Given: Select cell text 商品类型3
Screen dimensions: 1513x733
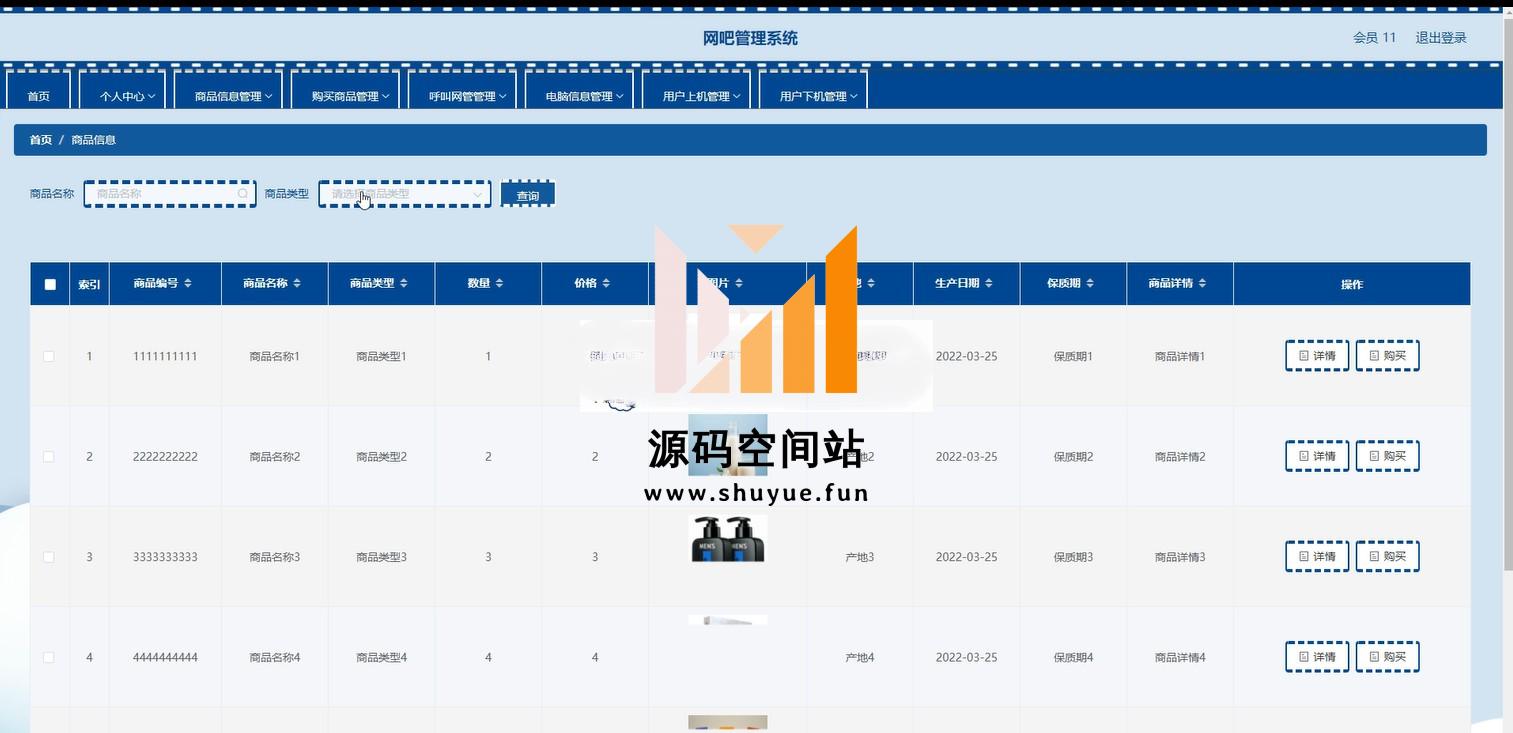Looking at the screenshot, I should pyautogui.click(x=381, y=557).
